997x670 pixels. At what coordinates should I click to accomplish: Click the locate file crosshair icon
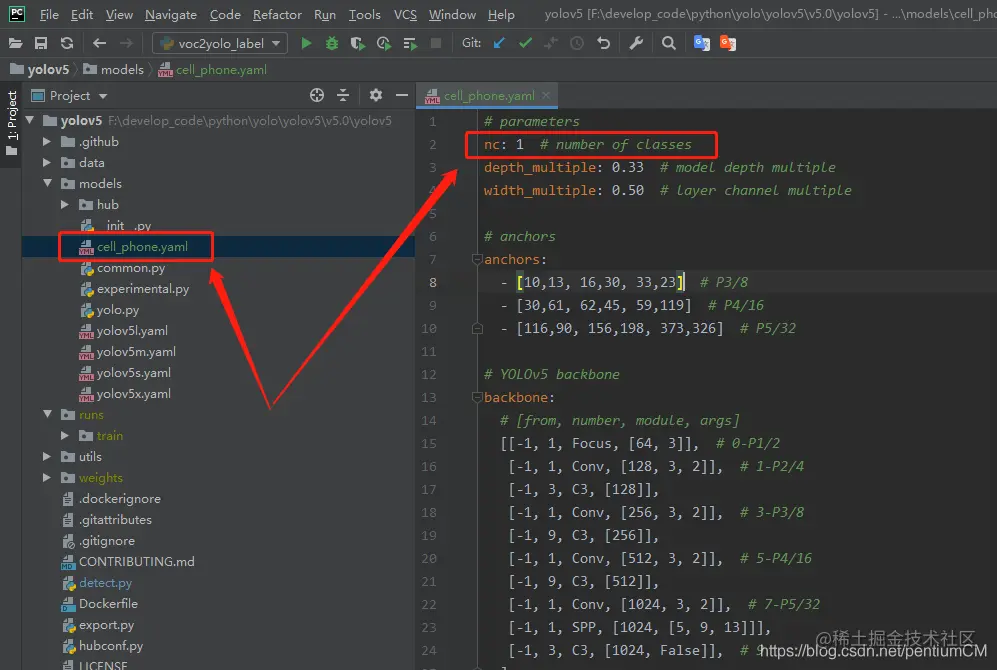point(317,95)
